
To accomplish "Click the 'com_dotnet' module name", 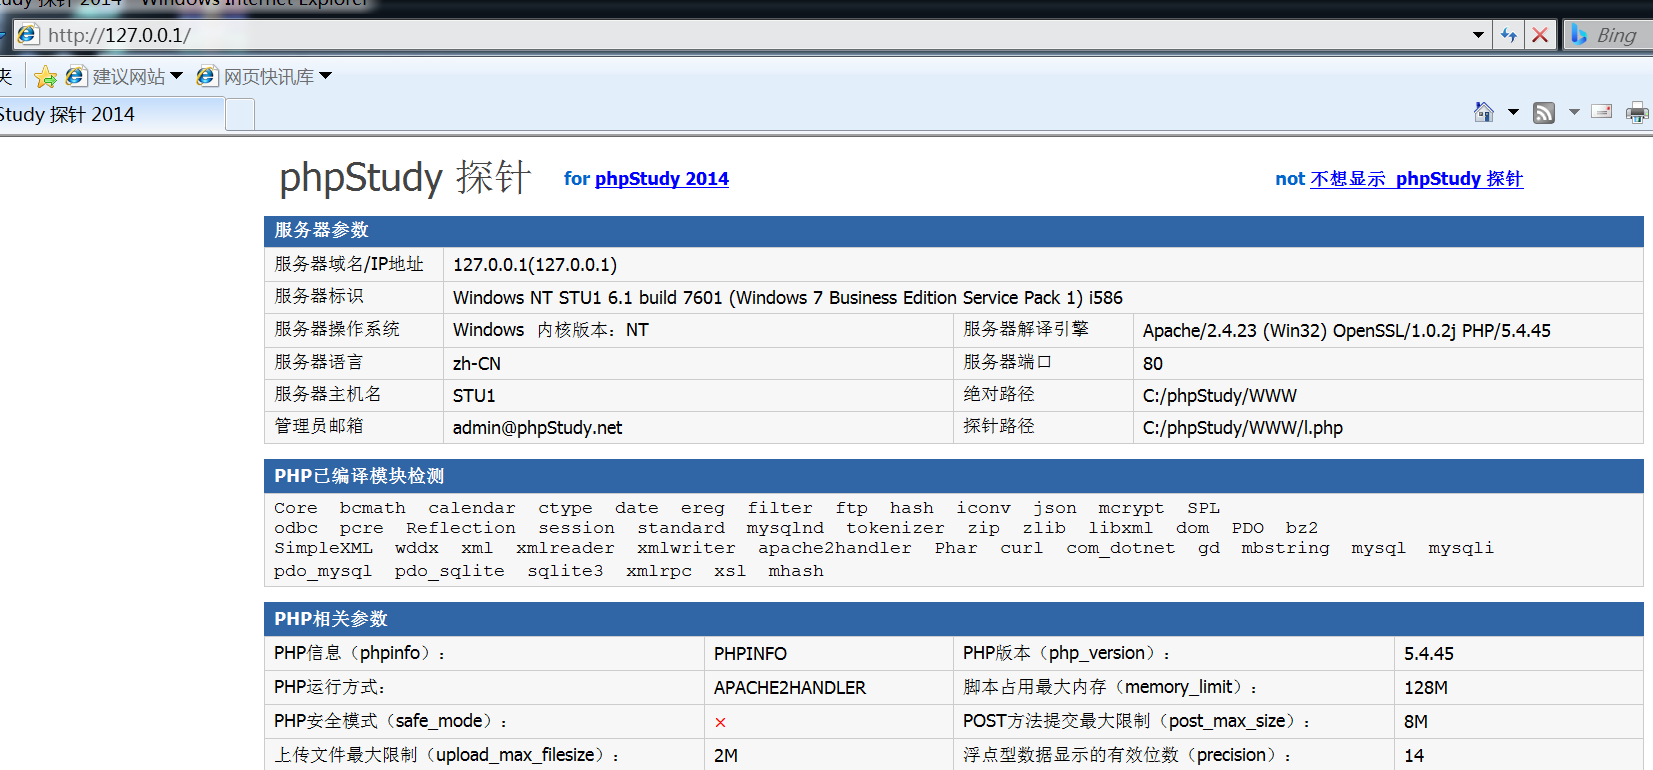I will tap(1120, 548).
